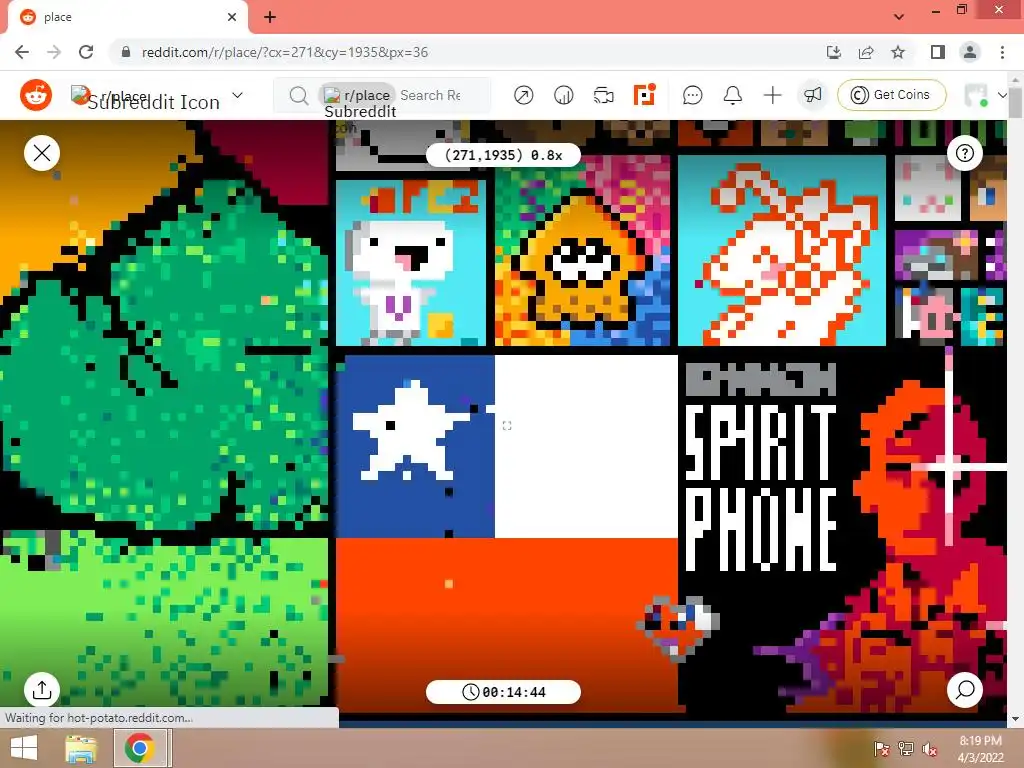Click the browser forward arrow

click(54, 52)
